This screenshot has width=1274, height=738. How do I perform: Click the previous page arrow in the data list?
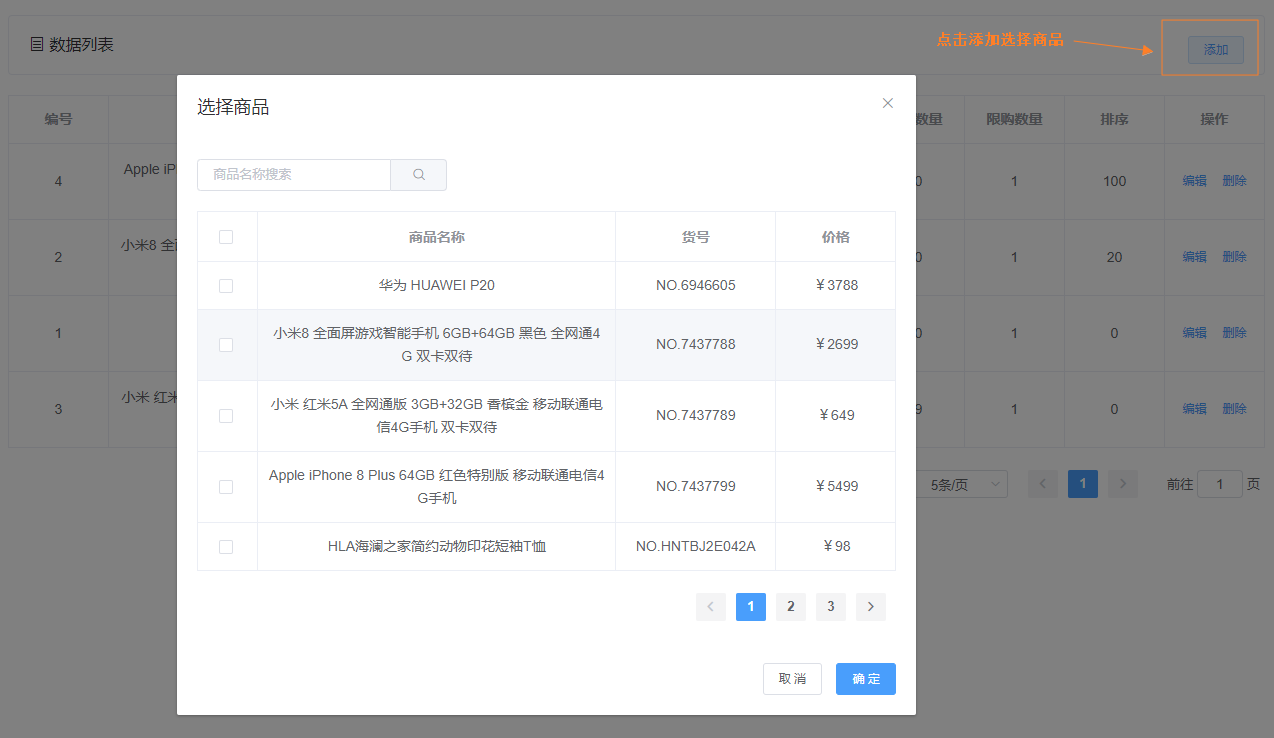[x=1042, y=483]
